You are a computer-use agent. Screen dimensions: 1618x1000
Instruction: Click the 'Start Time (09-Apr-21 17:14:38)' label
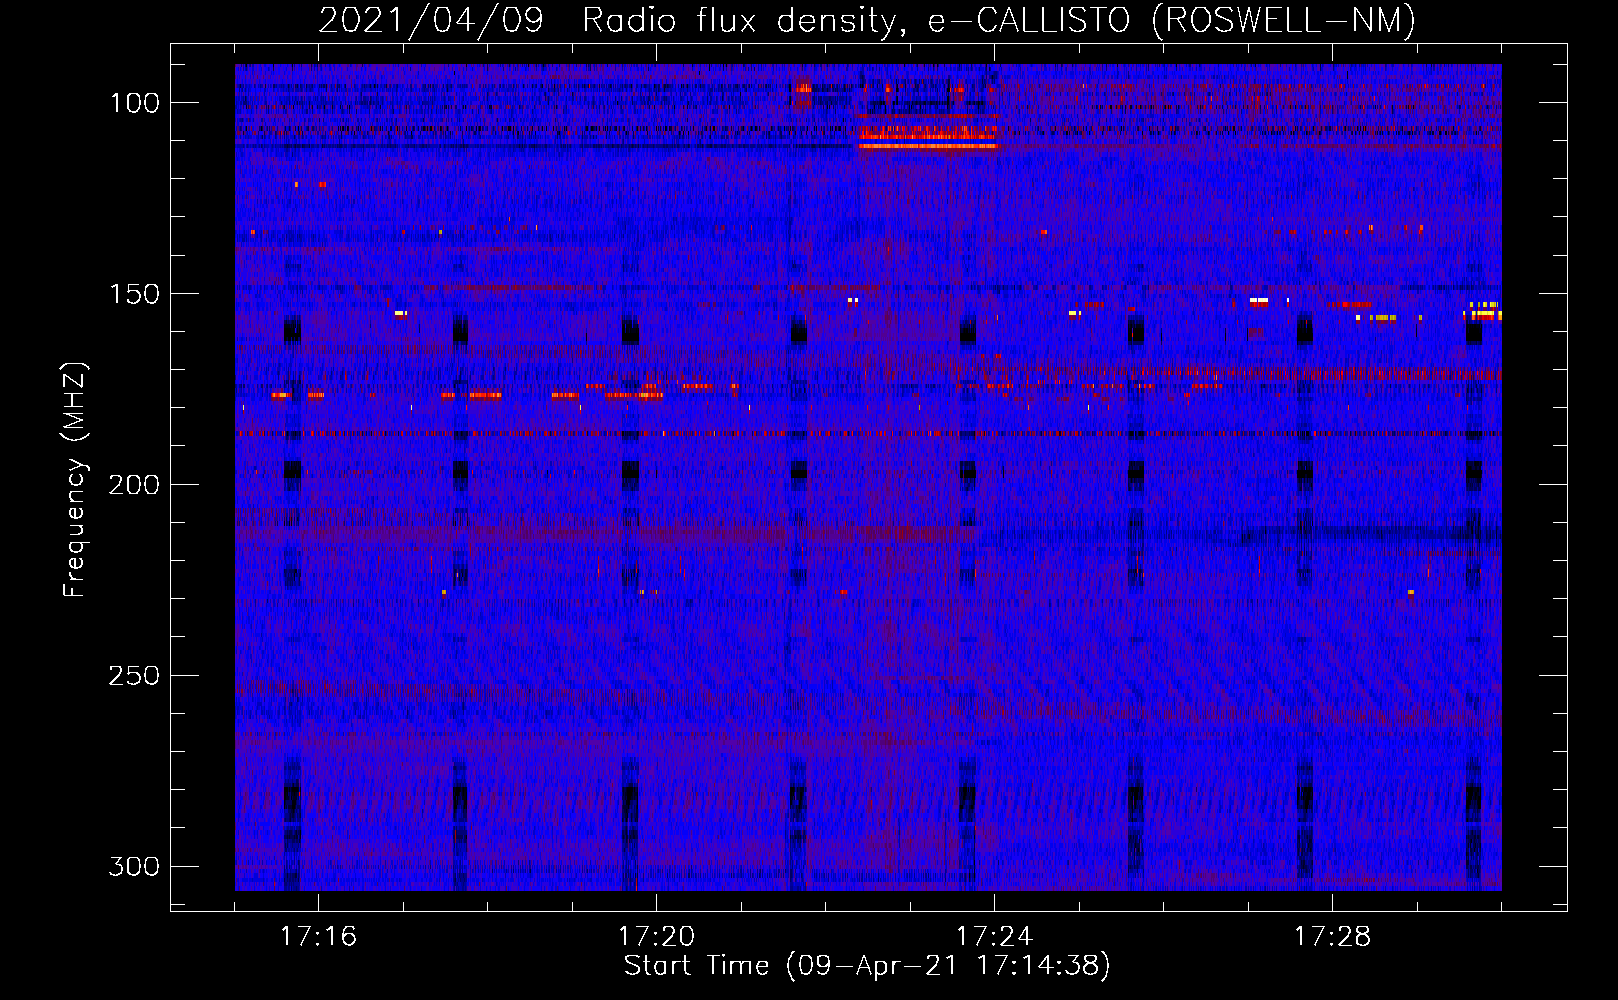click(867, 966)
